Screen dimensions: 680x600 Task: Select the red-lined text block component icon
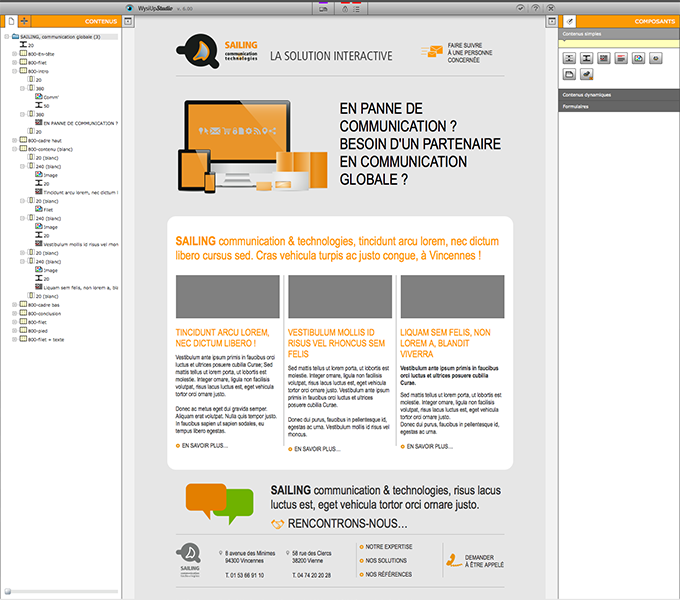click(x=621, y=58)
